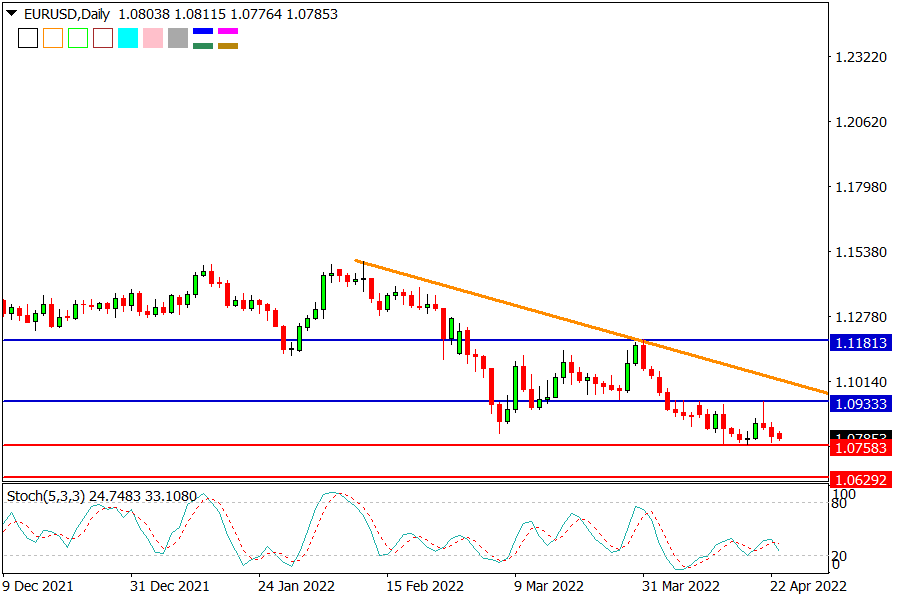The image size is (900, 600).
Task: Click the 9 Dec 2021 date label
Action: click(38, 586)
